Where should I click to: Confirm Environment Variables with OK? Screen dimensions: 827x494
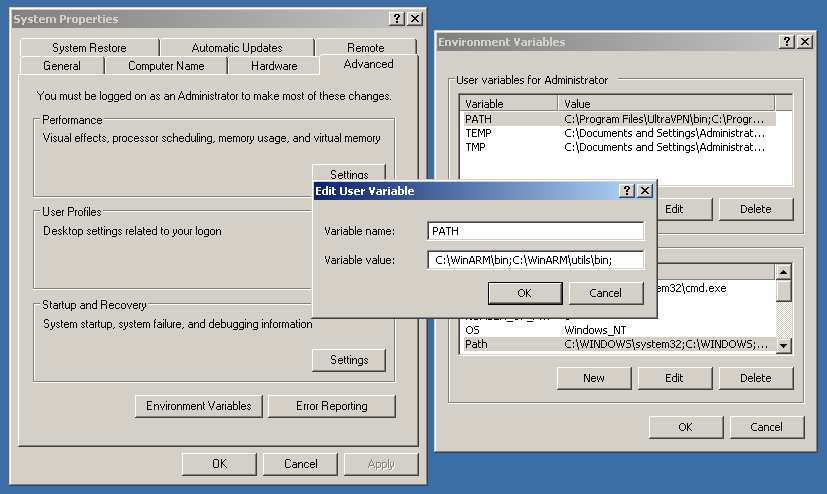(686, 427)
